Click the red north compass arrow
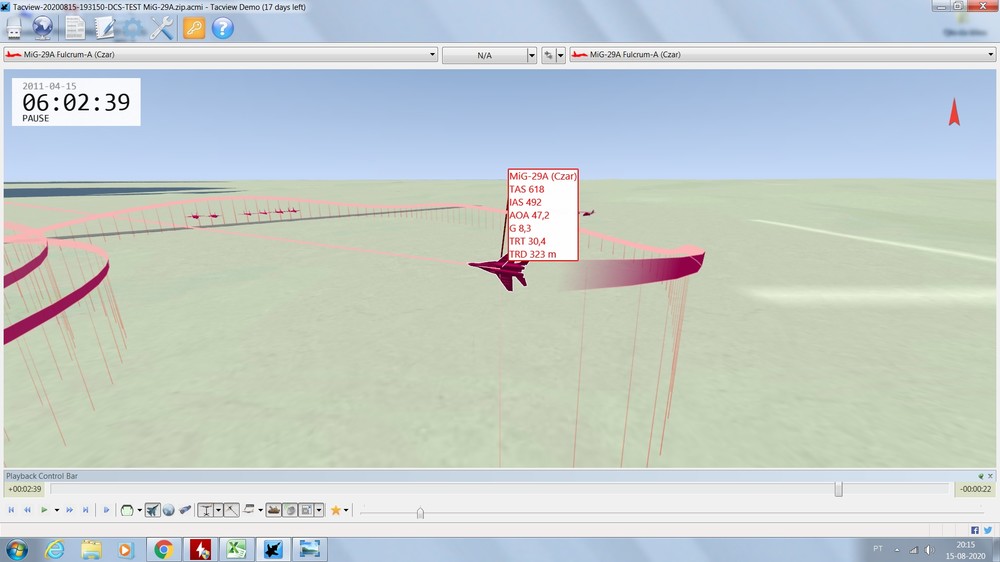The height and width of the screenshot is (562, 1000). click(954, 112)
